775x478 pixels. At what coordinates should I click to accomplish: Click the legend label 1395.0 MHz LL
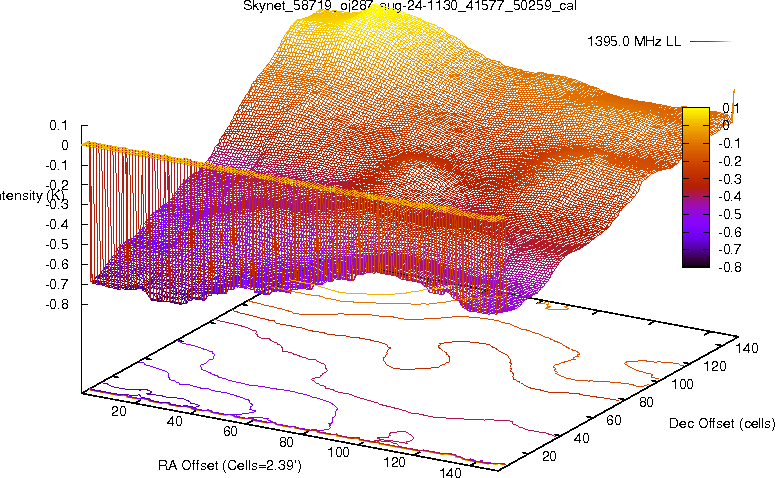click(634, 42)
